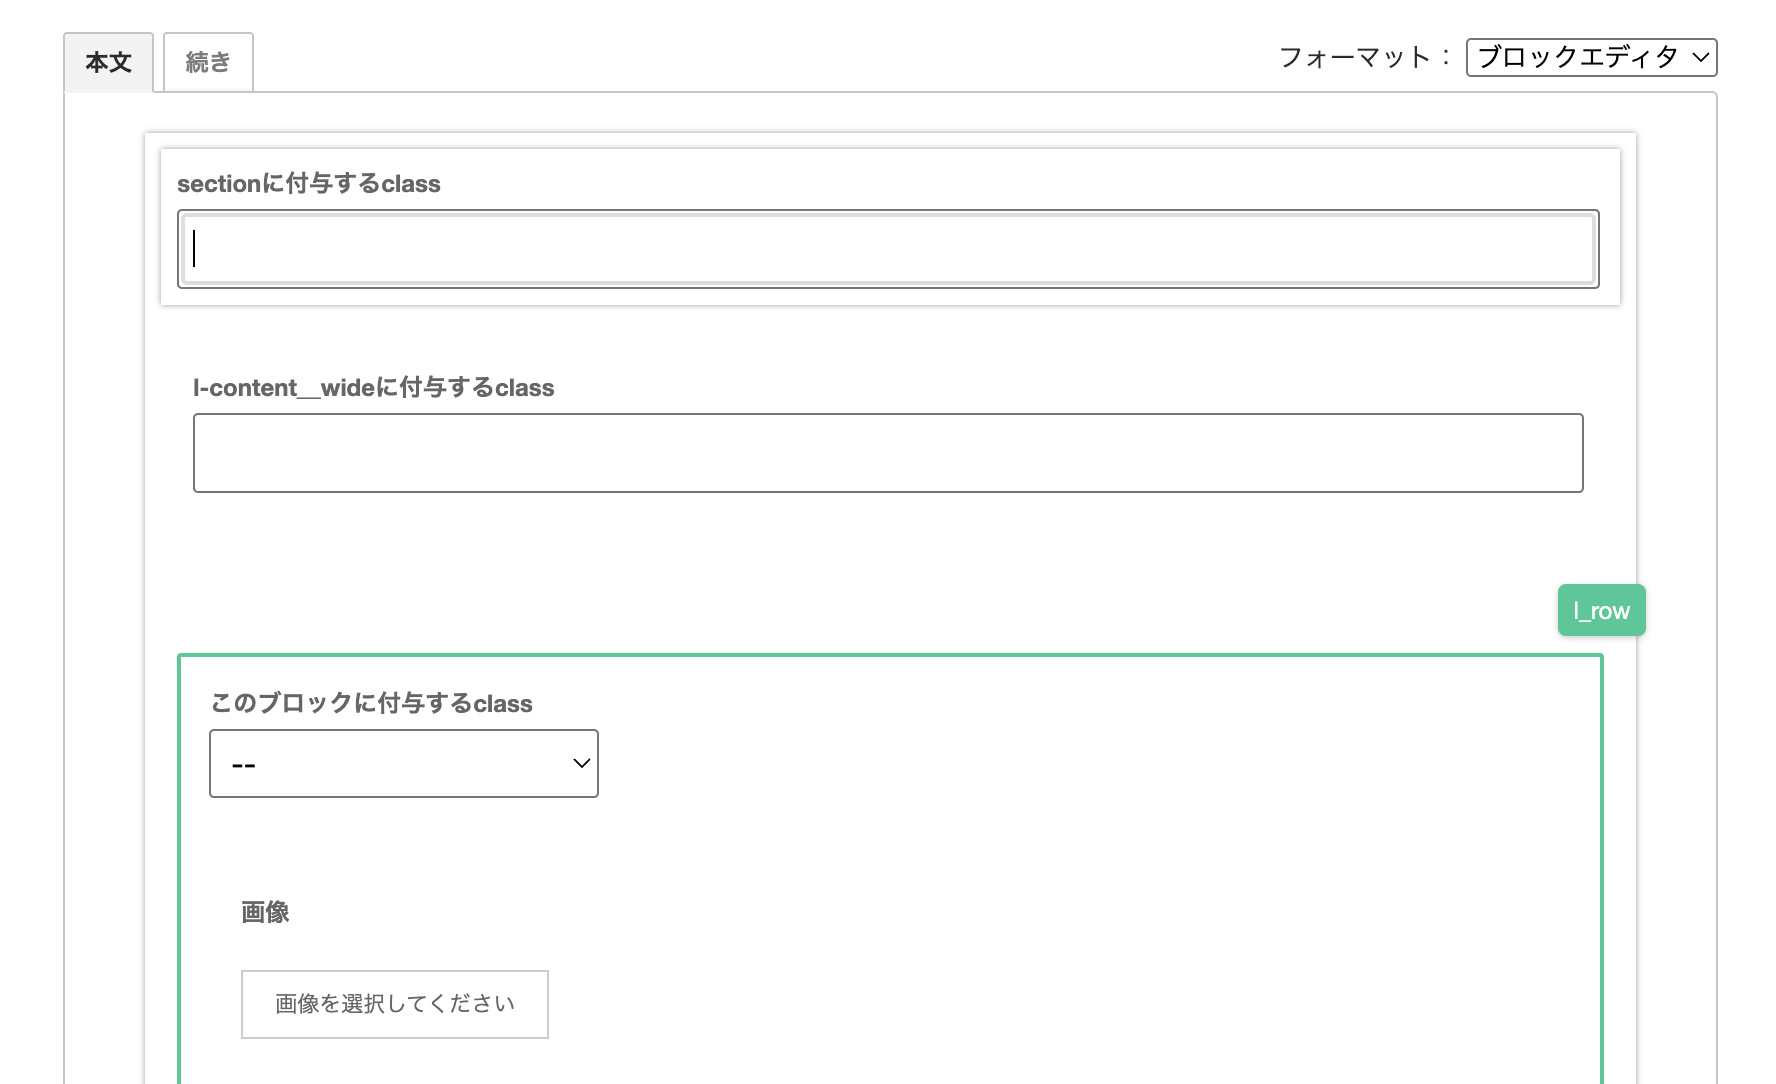Click the ブロックエディタ text in format selector
Screen dimensions: 1776x1084
[1577, 57]
